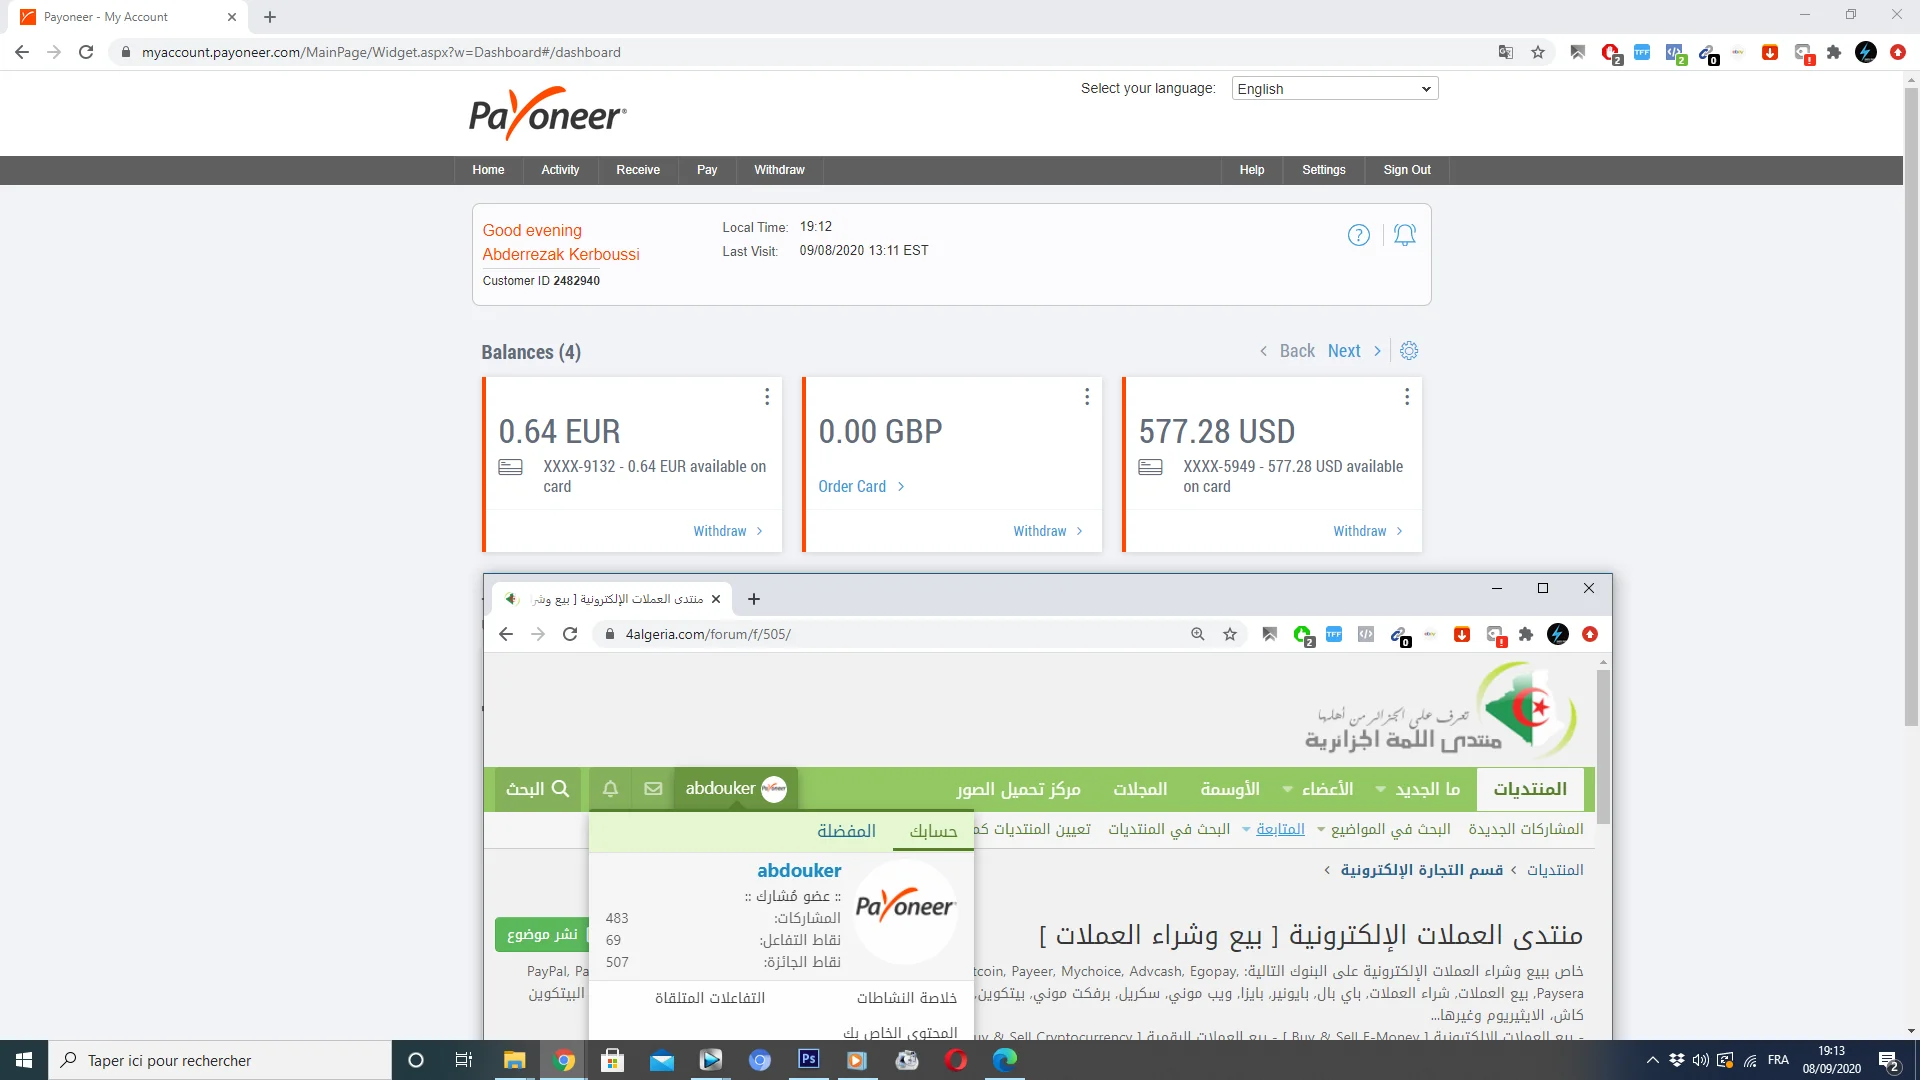
Task: Click the notification bell icon in Payoneer
Action: coord(1404,235)
